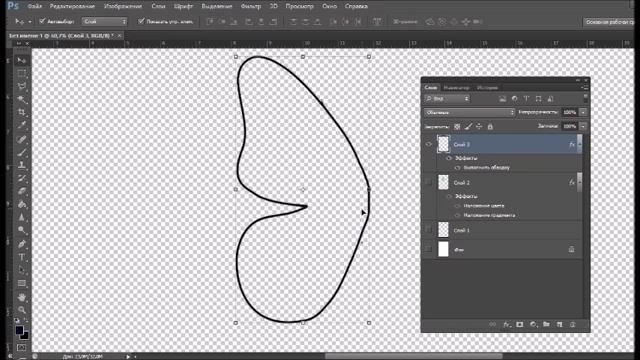Screen dimensions: 640x360
Task: Create a new layer group
Action: (x=546, y=324)
